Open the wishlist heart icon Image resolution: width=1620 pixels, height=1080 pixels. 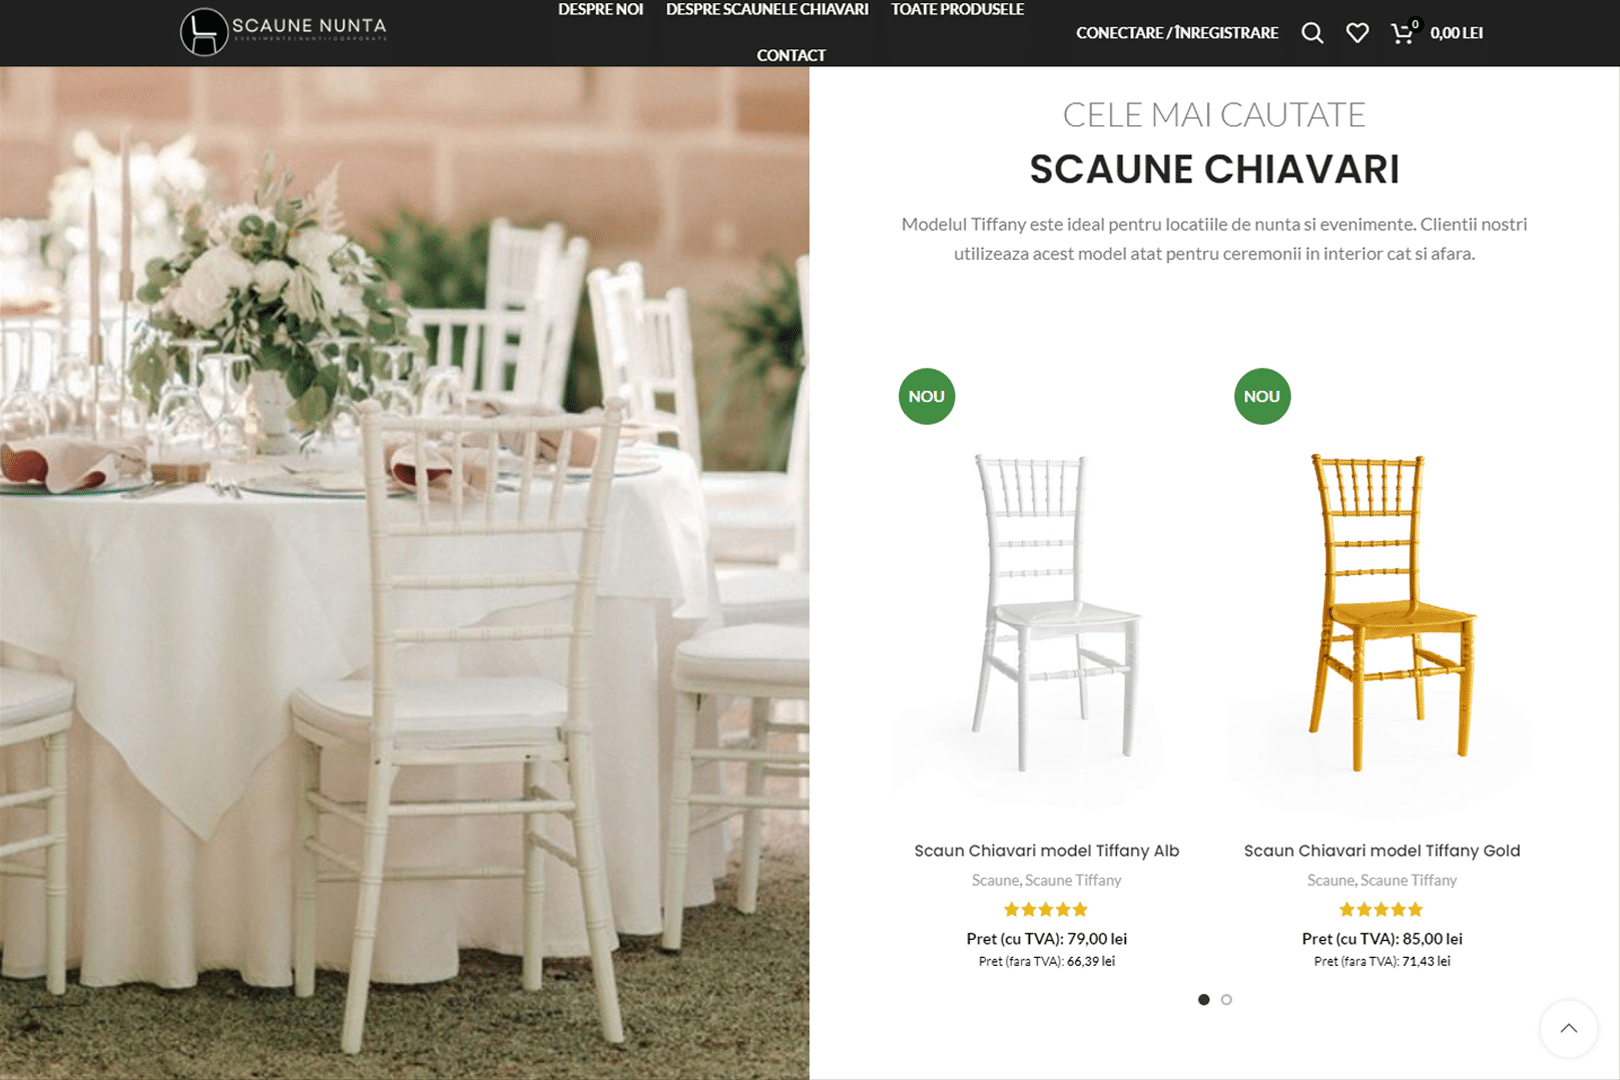(1357, 33)
